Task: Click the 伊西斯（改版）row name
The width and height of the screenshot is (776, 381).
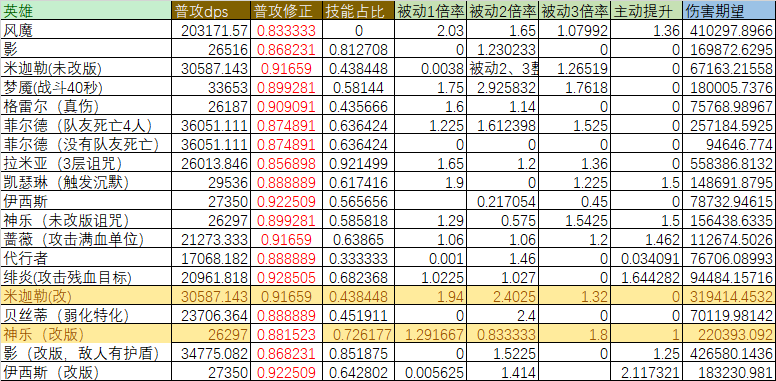Action: 86,372
